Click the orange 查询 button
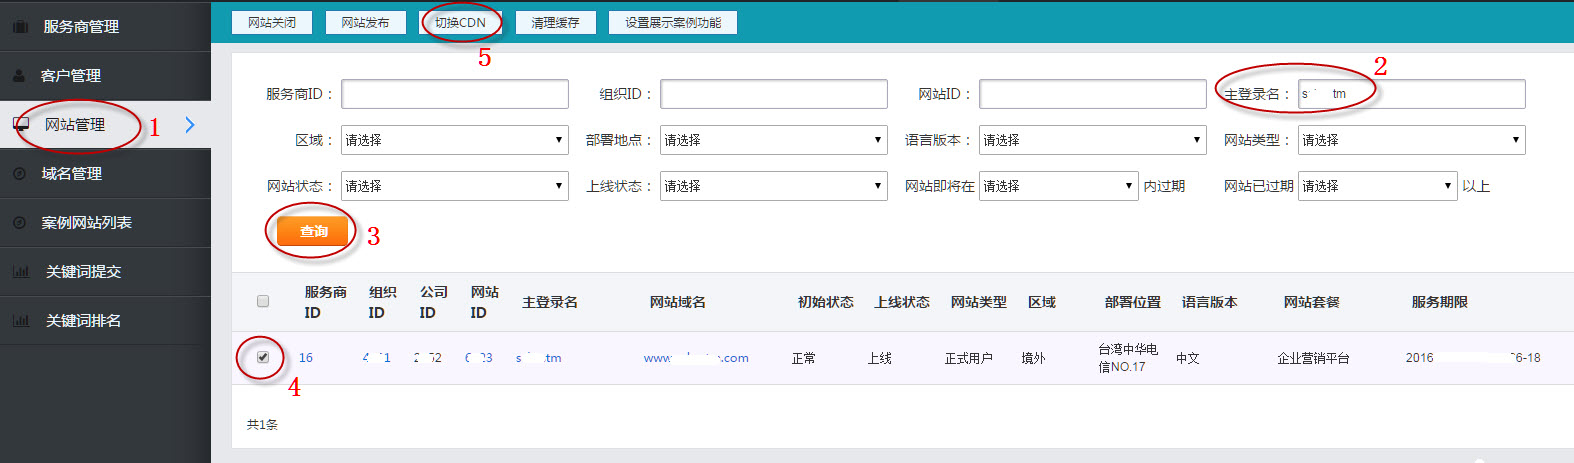Viewport: 1574px width, 463px height. tap(313, 231)
